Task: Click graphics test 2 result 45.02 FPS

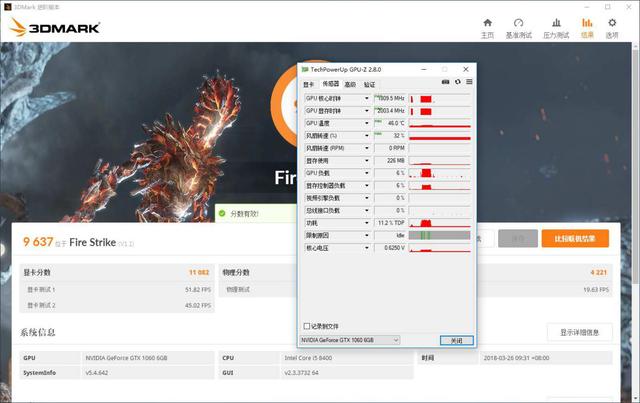Action: point(198,305)
